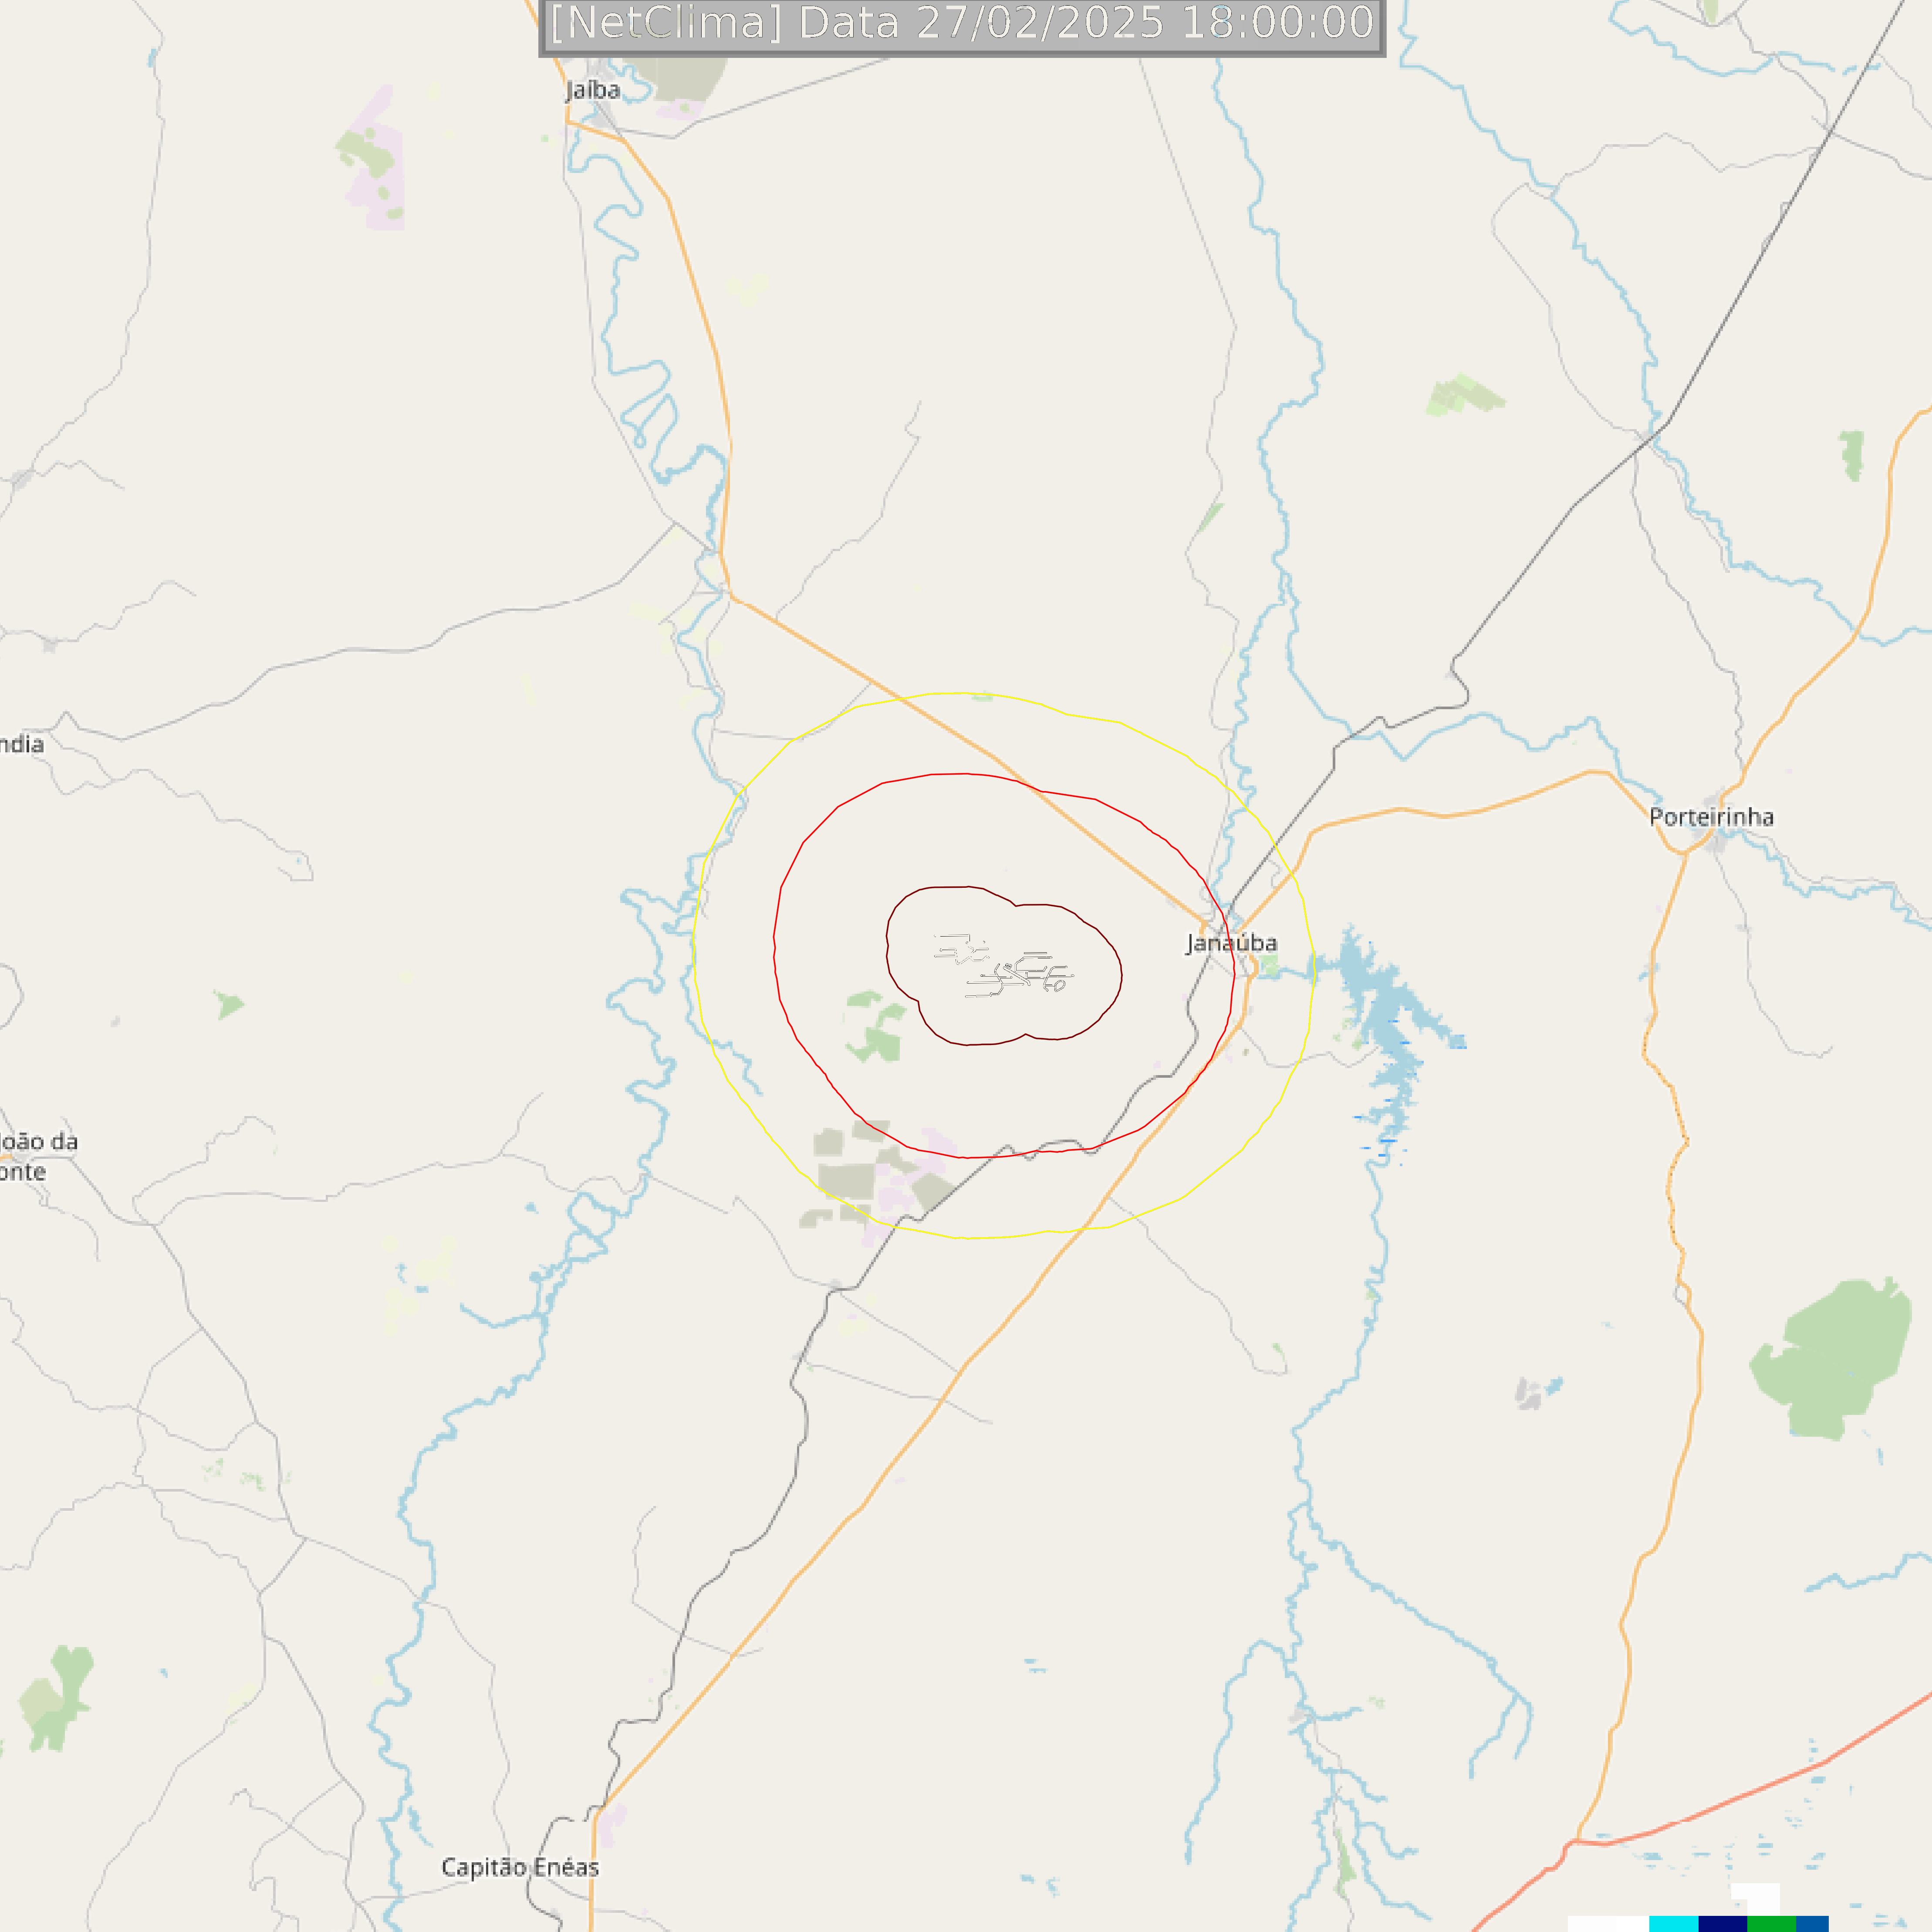Click the Jaíba town label
1932x1932 pixels.
[x=593, y=90]
